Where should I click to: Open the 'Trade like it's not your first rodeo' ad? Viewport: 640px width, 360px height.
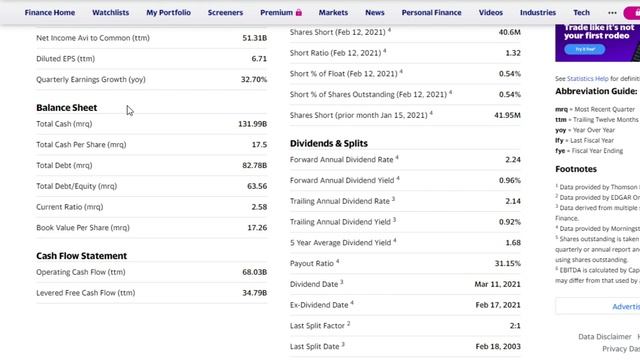pyautogui.click(x=598, y=43)
